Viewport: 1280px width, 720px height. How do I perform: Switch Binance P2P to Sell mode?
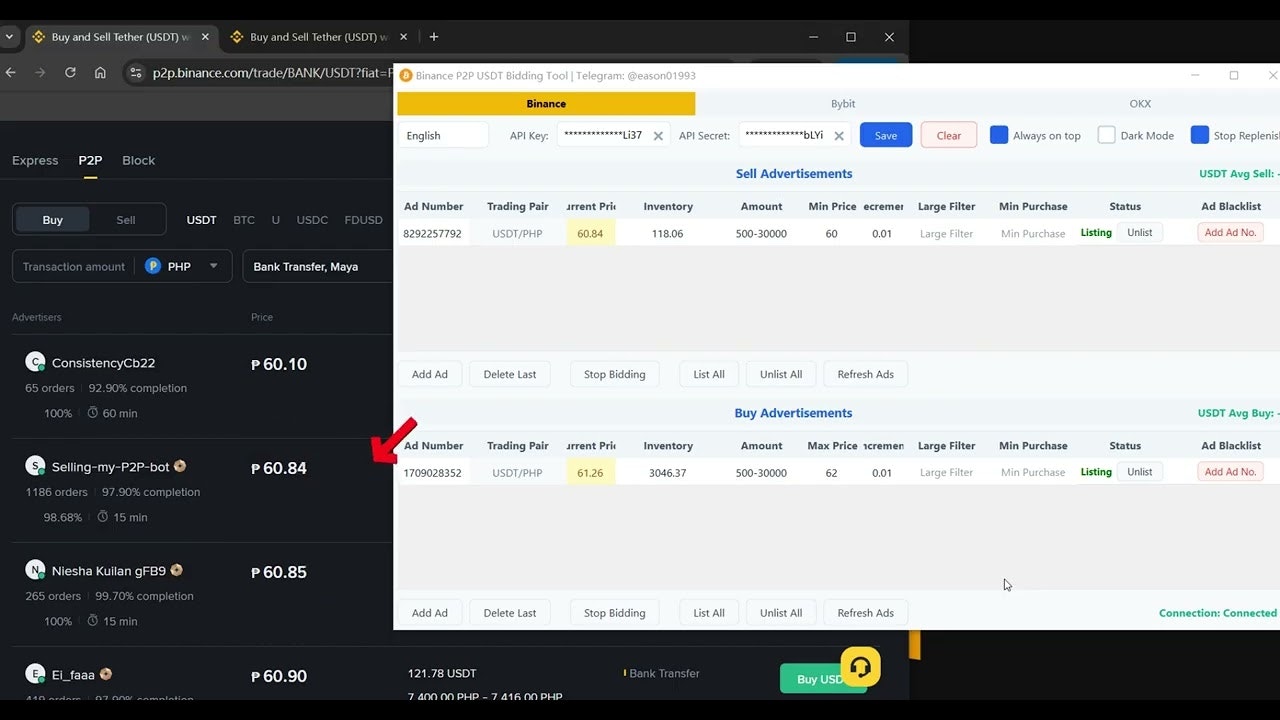click(126, 220)
